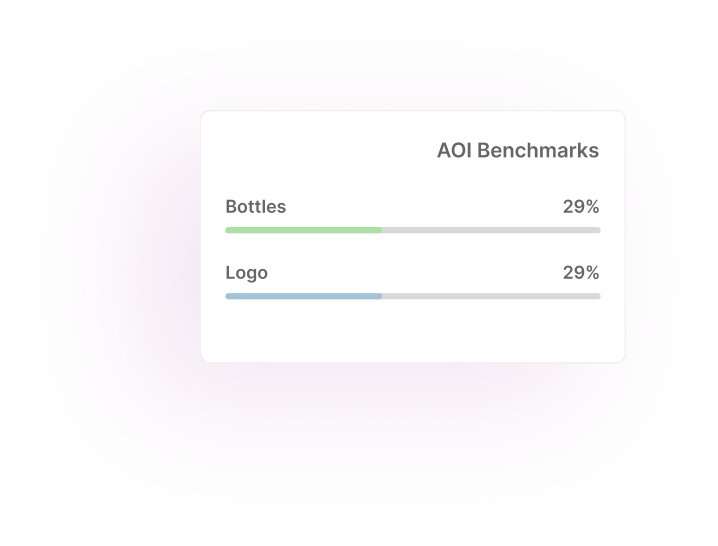Image resolution: width=718 pixels, height=546 pixels.
Task: Click the rounded left start of blue bar
Action: (228, 296)
